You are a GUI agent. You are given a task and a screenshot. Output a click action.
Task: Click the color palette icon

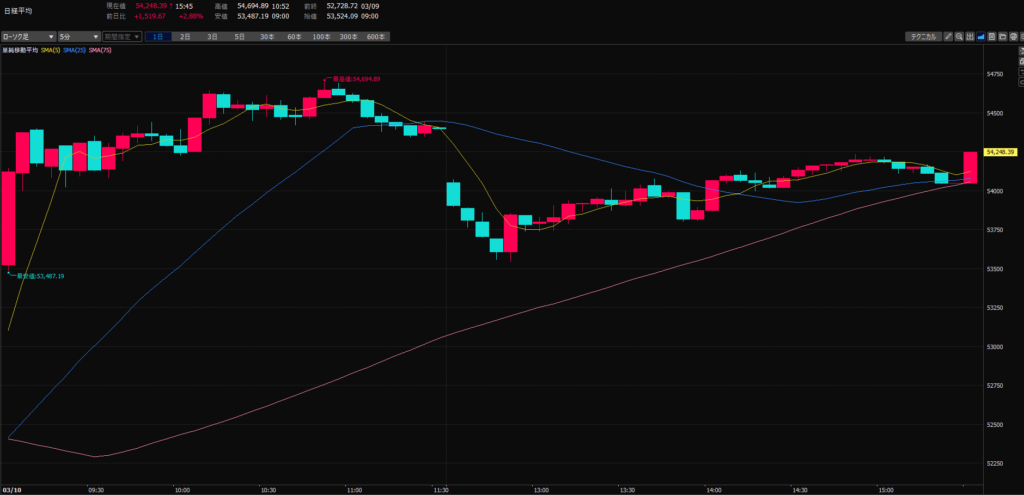point(1014,37)
